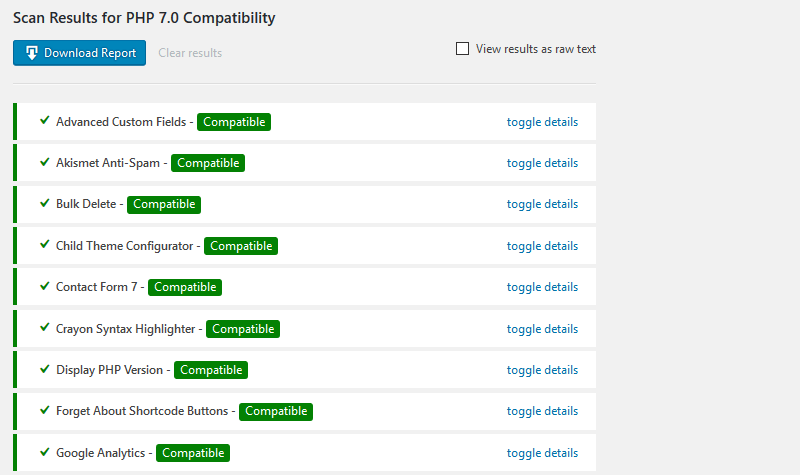Toggle details for Google Analytics
Viewport: 800px width, 475px height.
(542, 453)
